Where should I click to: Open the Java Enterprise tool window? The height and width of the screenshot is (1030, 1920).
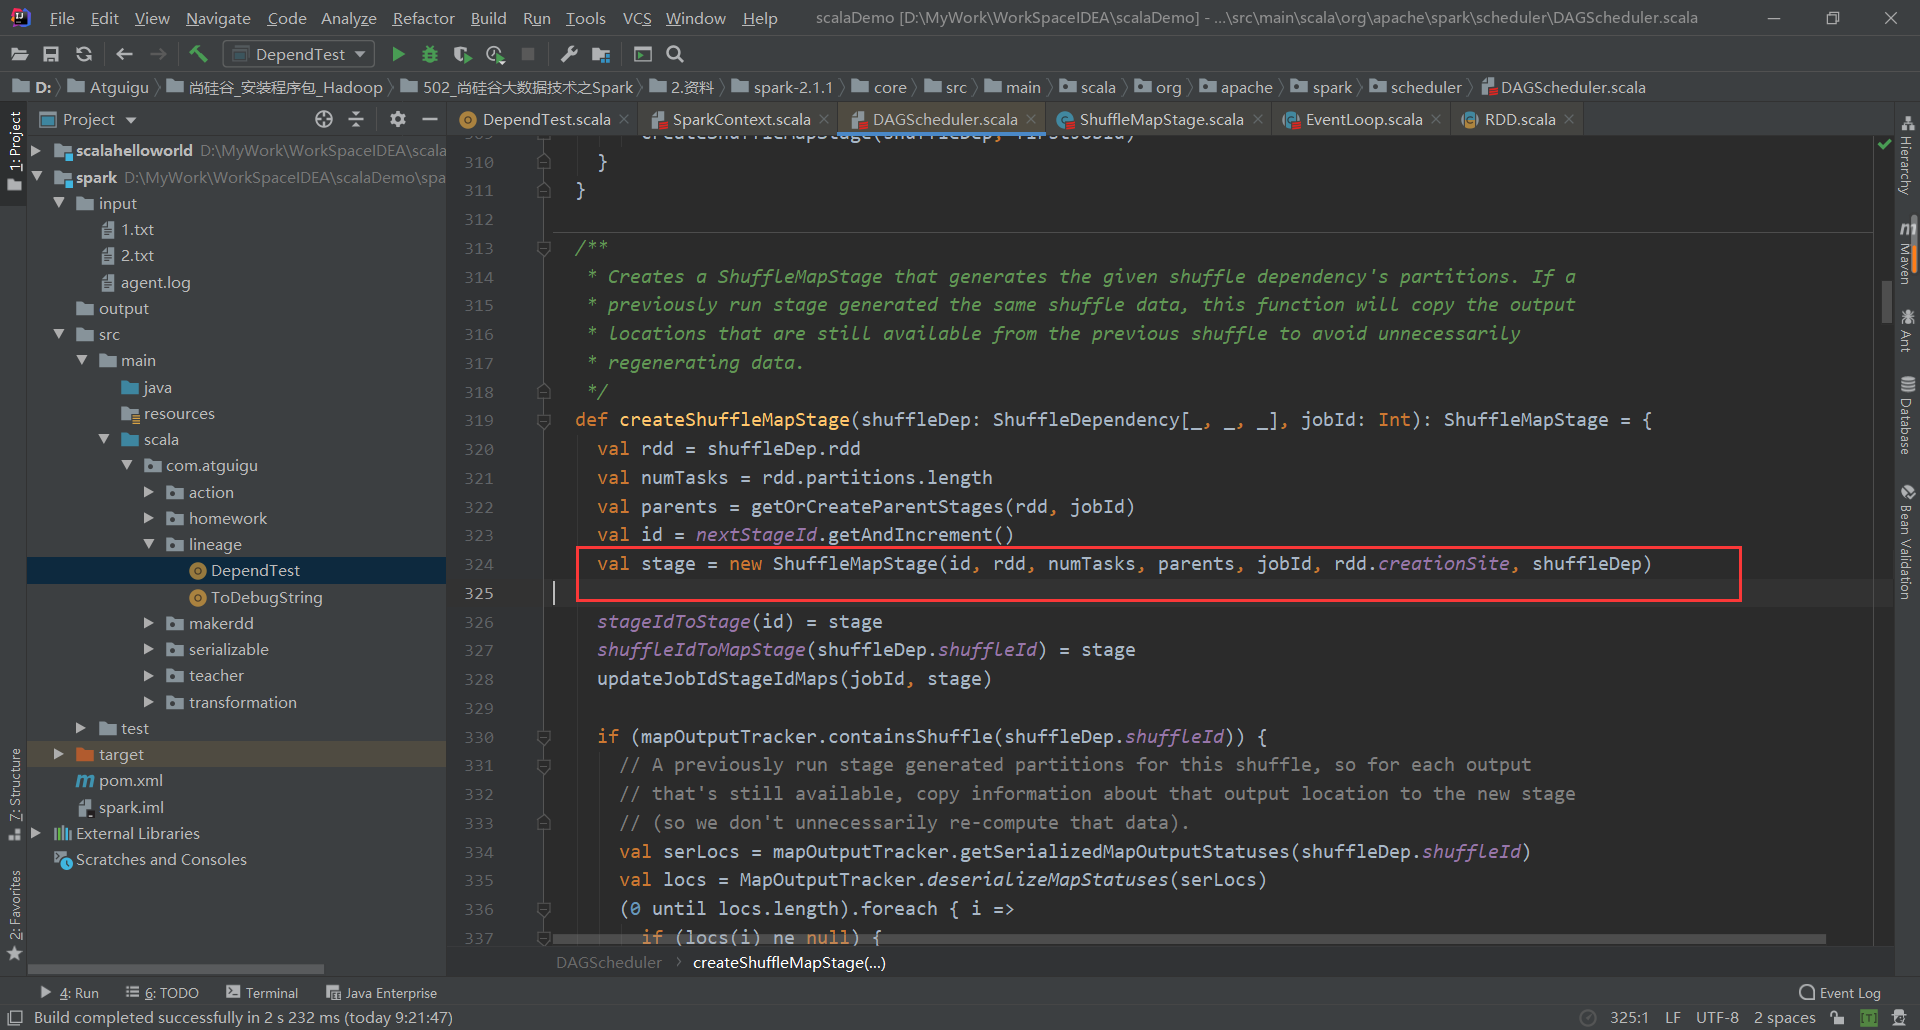[382, 993]
